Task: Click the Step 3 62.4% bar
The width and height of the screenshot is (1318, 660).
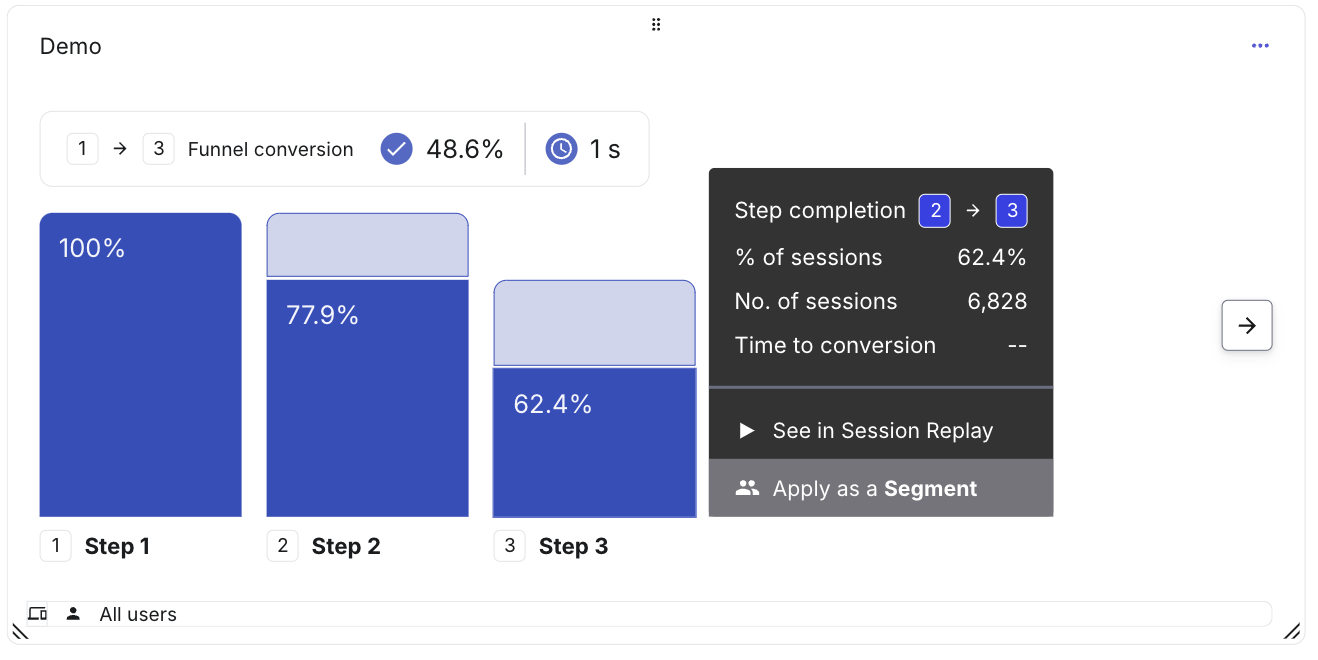Action: (x=595, y=442)
